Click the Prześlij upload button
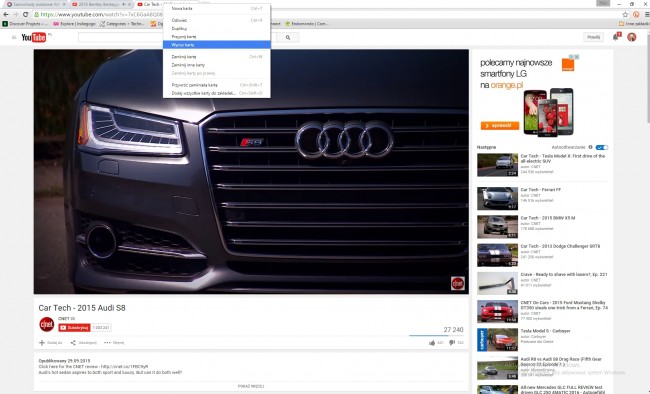Screen dimensions: 650x394 tap(594, 37)
